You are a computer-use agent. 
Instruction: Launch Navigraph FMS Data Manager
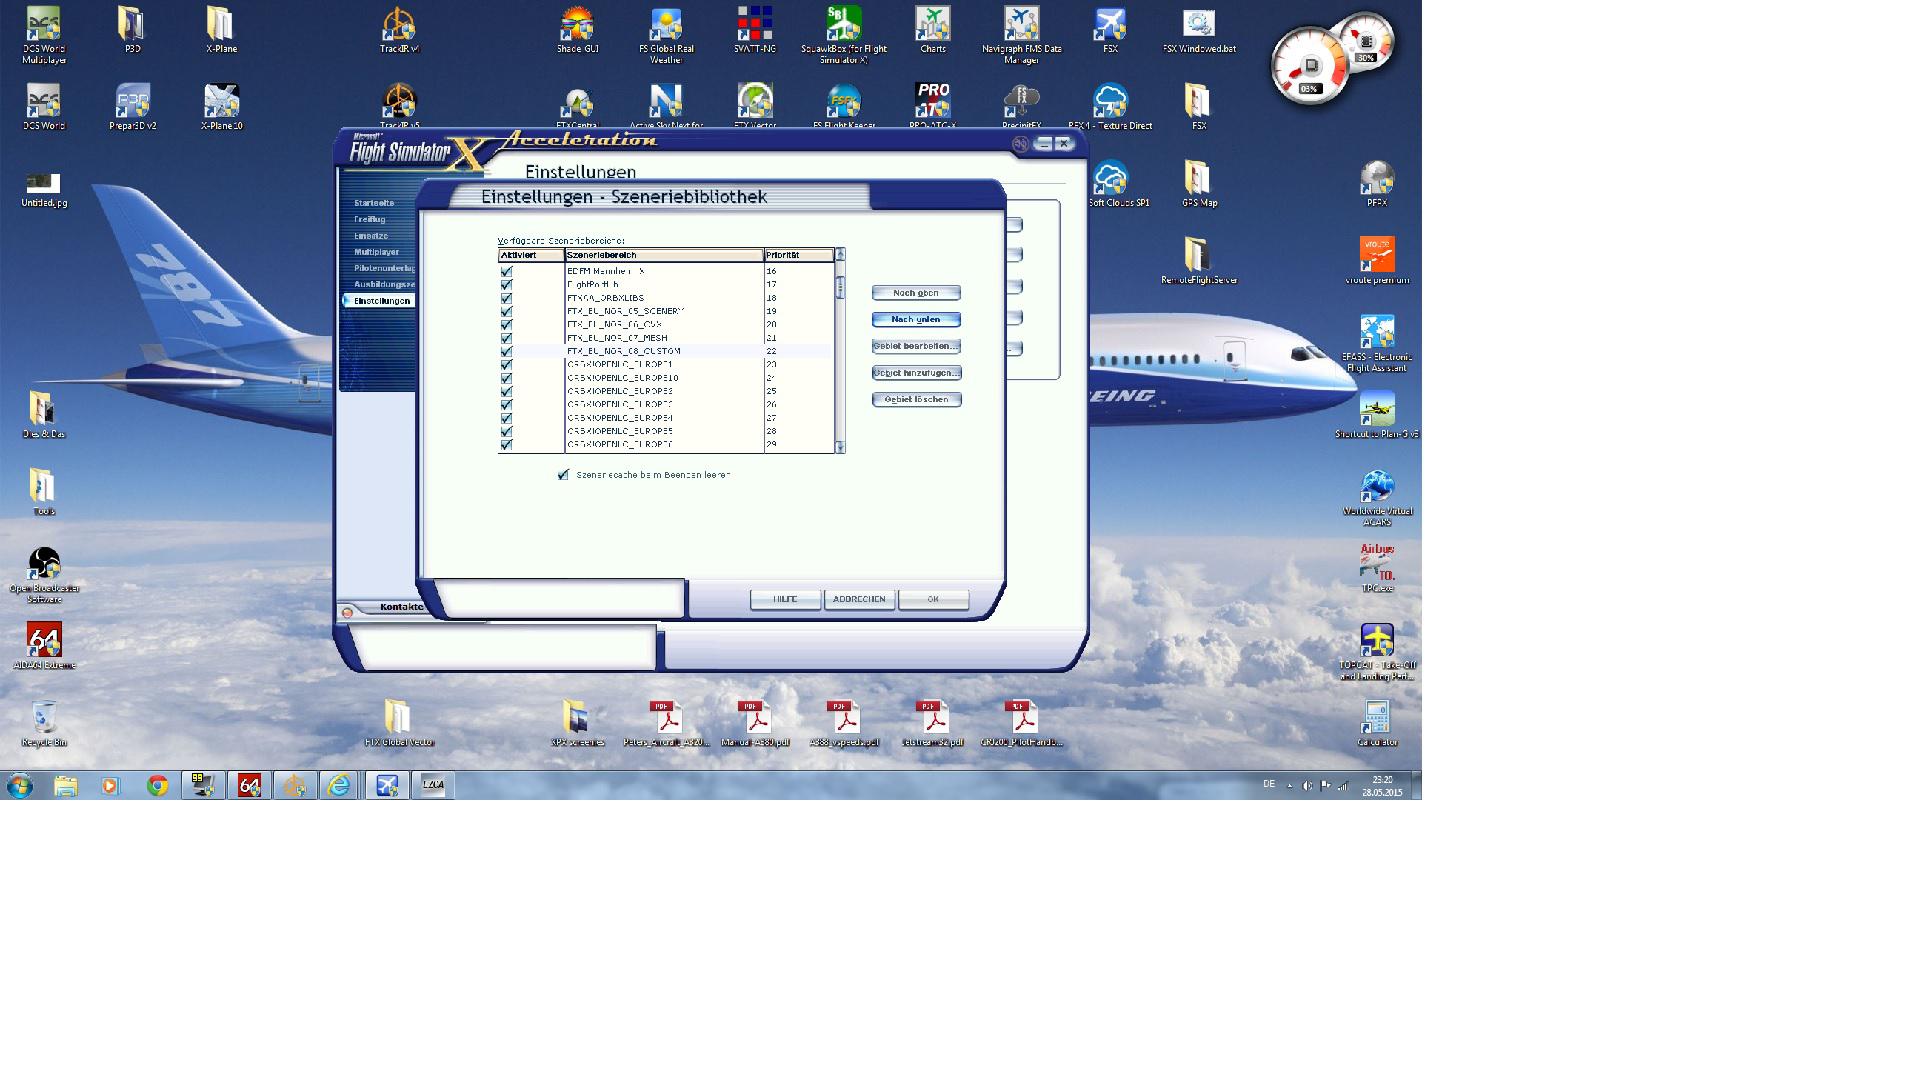1021,34
